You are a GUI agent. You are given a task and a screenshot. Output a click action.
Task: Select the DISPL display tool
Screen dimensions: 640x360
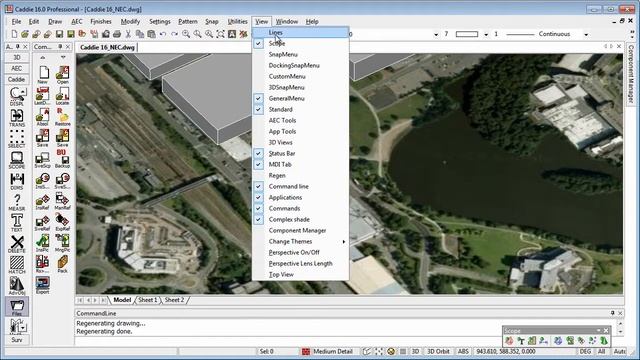tap(17, 96)
